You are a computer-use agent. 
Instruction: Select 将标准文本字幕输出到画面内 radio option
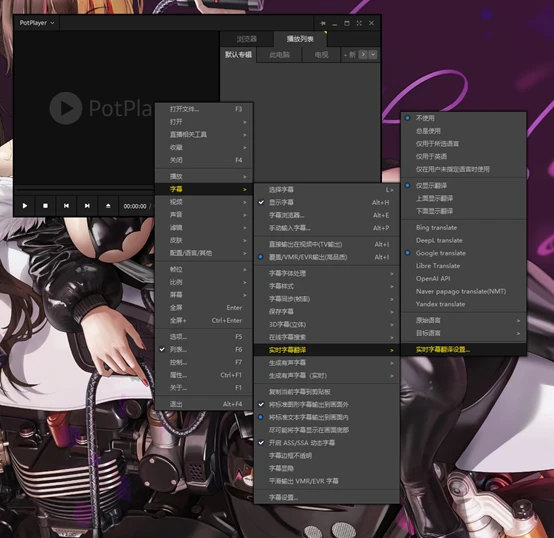[327, 417]
